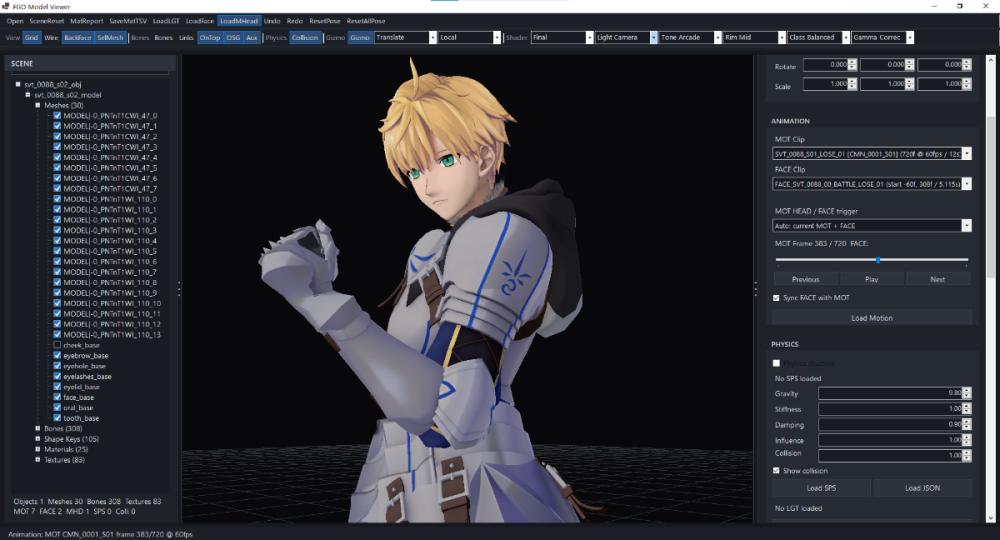The height and width of the screenshot is (540, 1000).
Task: Toggle the OSG button
Action: [233, 38]
